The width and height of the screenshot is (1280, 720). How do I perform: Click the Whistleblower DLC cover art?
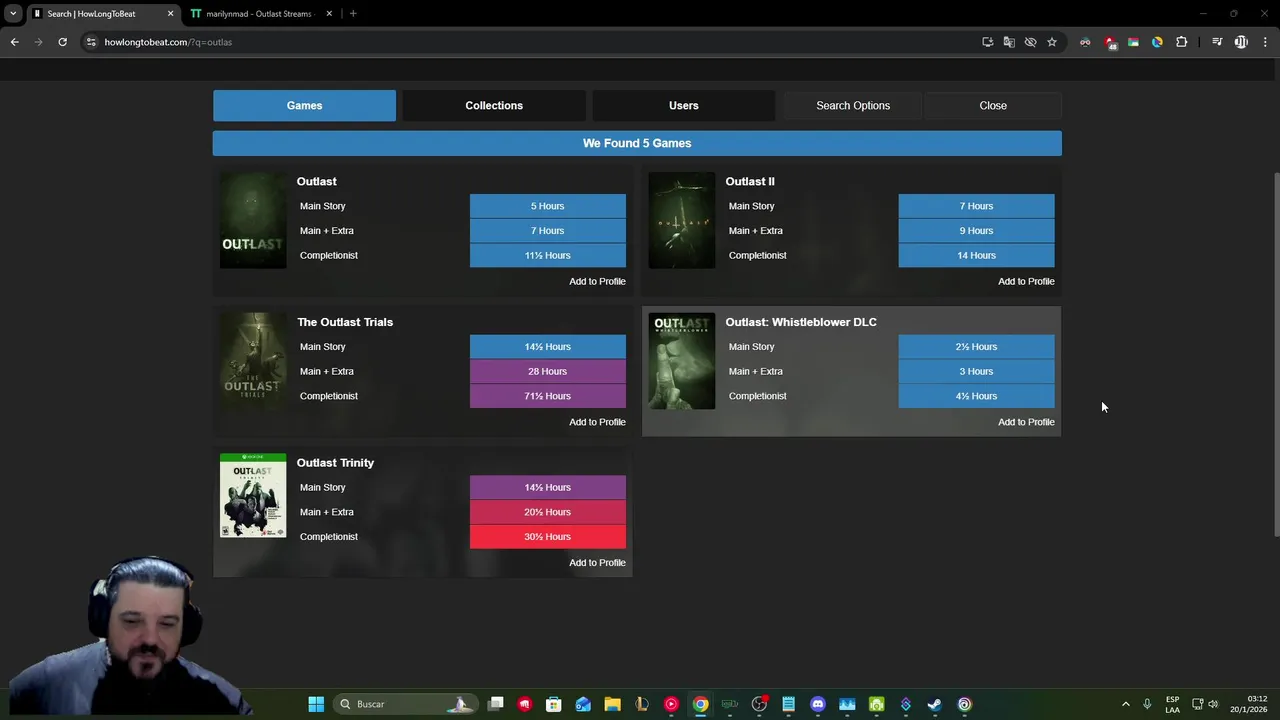coord(682,361)
